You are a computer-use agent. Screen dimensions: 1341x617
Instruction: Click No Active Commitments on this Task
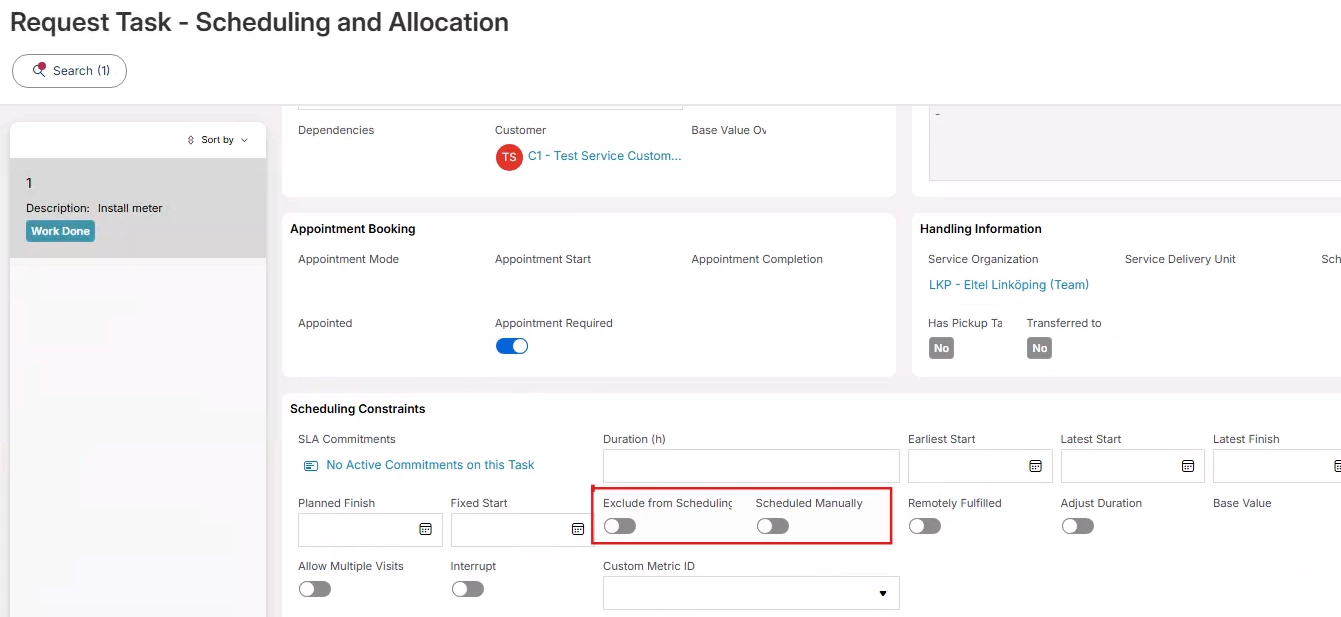(x=430, y=465)
